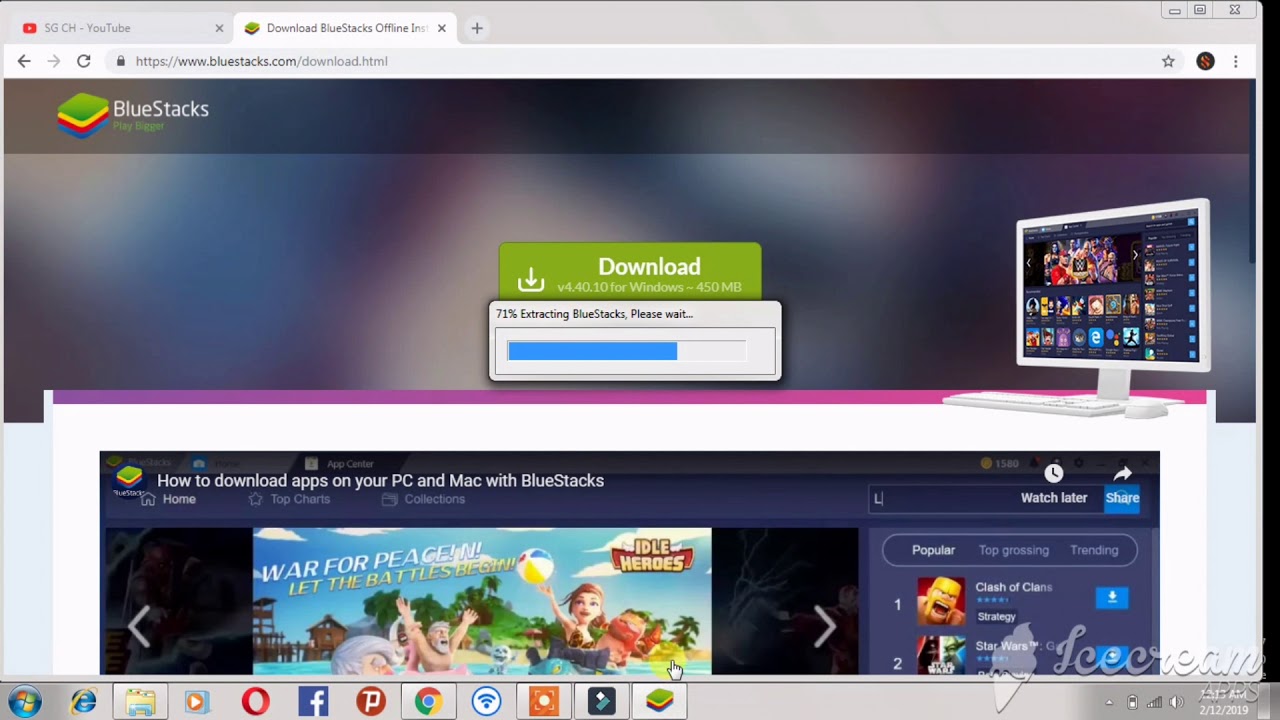Screen dimensions: 1280x720
Task: Launch Opera browser from taskbar
Action: [255, 702]
